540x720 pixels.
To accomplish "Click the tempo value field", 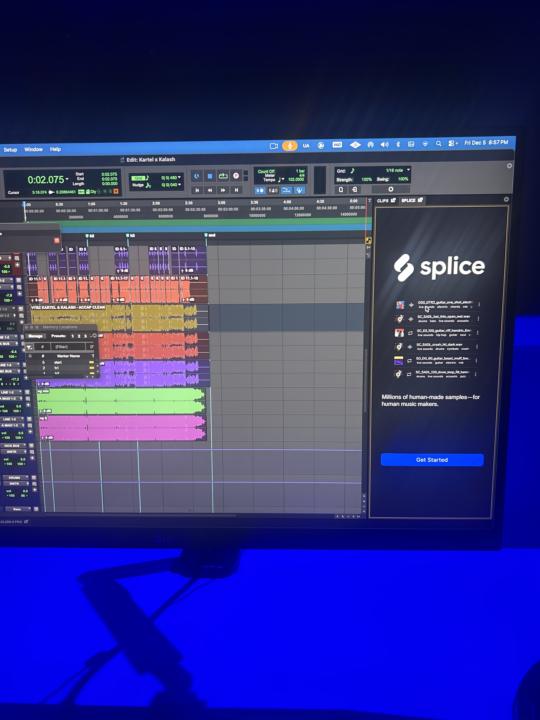I will coord(296,180).
